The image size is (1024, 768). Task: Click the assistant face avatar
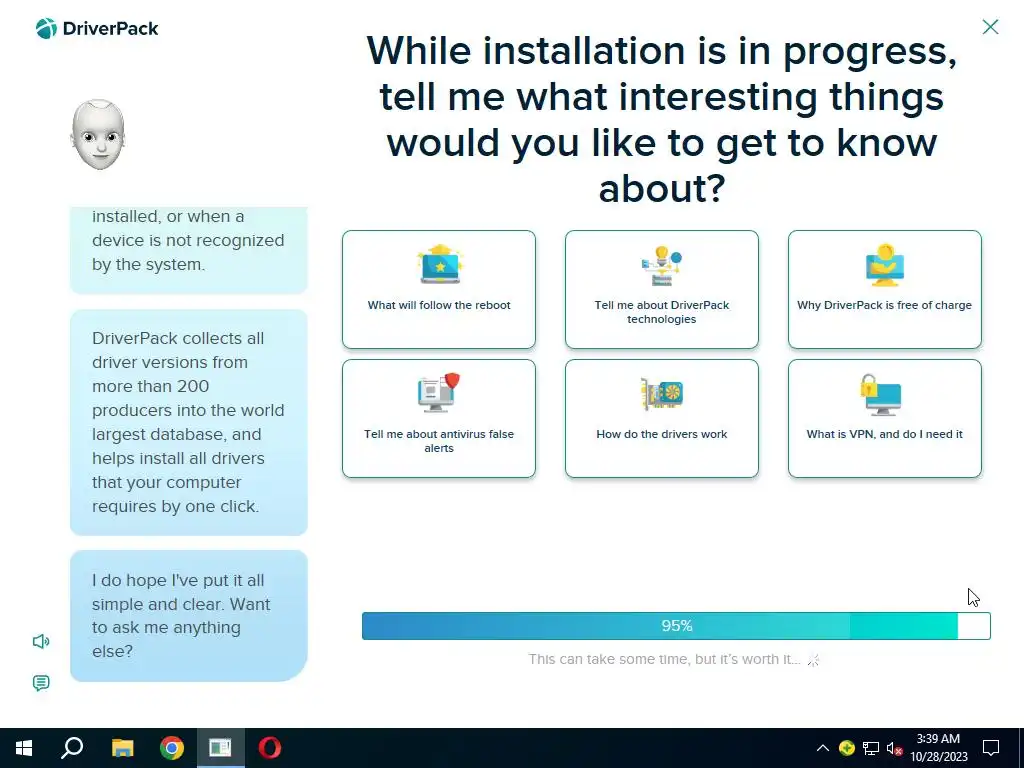click(98, 135)
